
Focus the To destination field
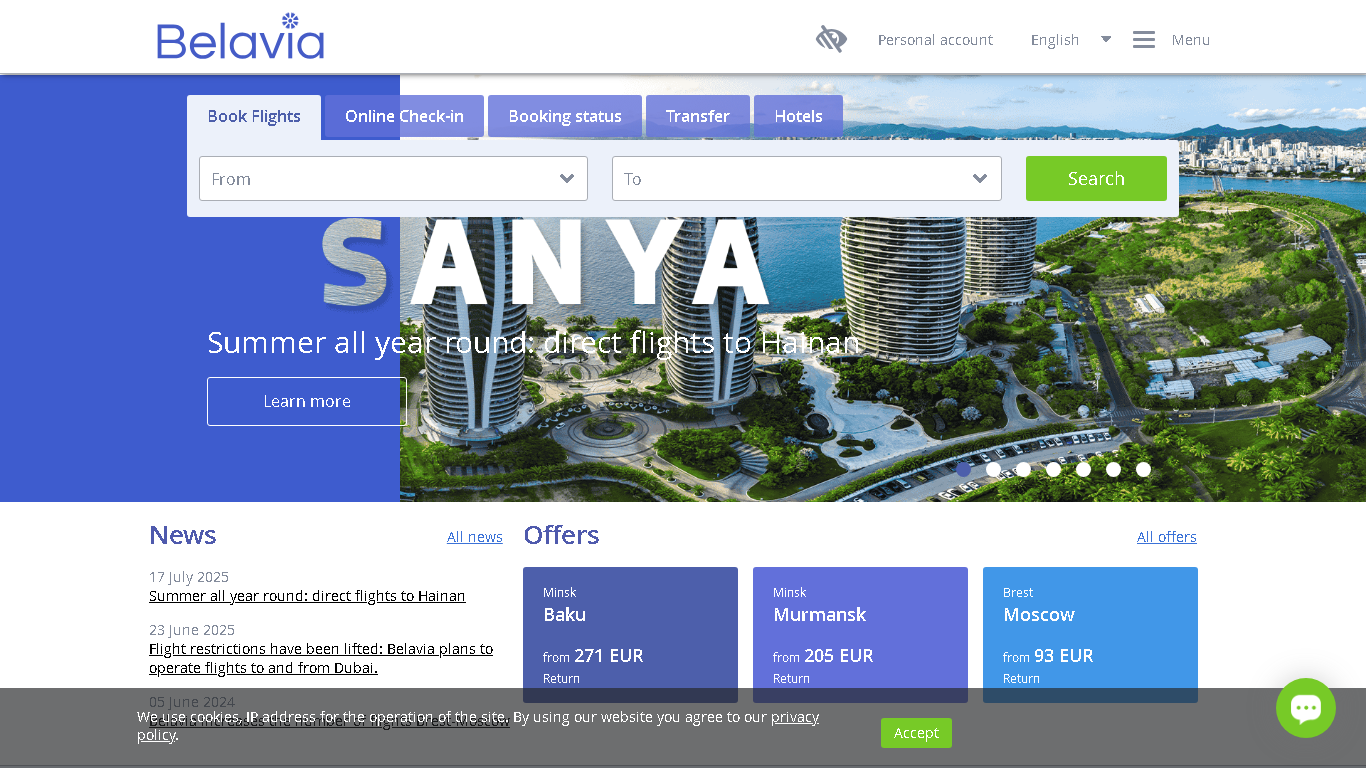pos(807,179)
